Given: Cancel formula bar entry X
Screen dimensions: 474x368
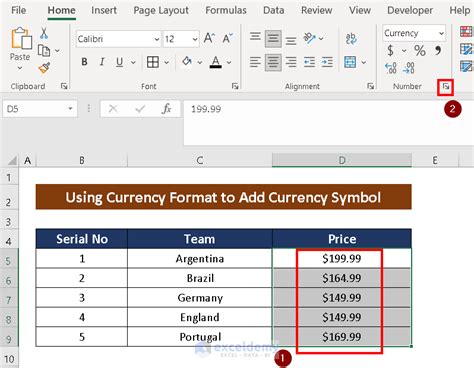Looking at the screenshot, I should tap(113, 109).
